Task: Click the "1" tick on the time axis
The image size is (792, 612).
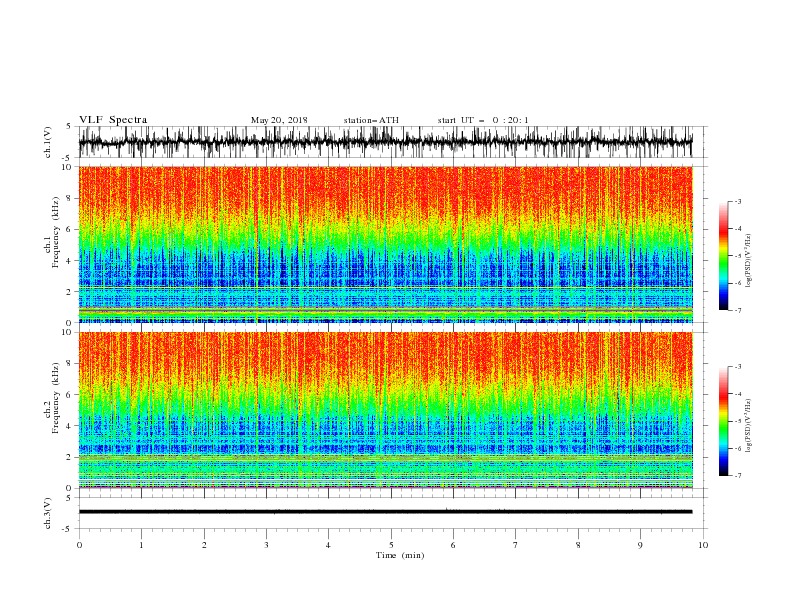Action: [141, 545]
